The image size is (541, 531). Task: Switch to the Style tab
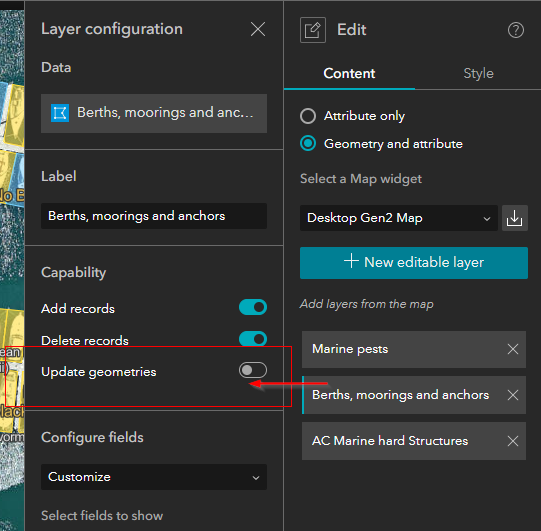pos(478,73)
